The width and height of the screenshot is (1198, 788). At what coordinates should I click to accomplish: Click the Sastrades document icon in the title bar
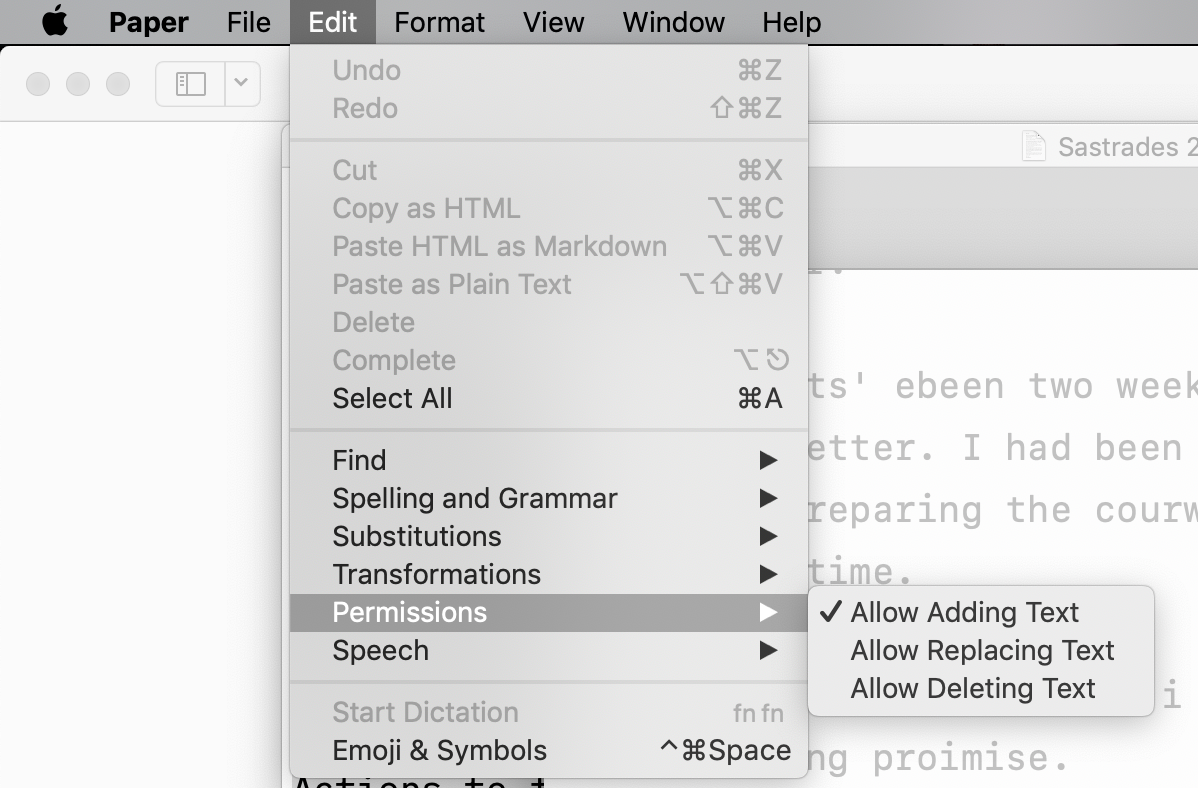click(1034, 146)
